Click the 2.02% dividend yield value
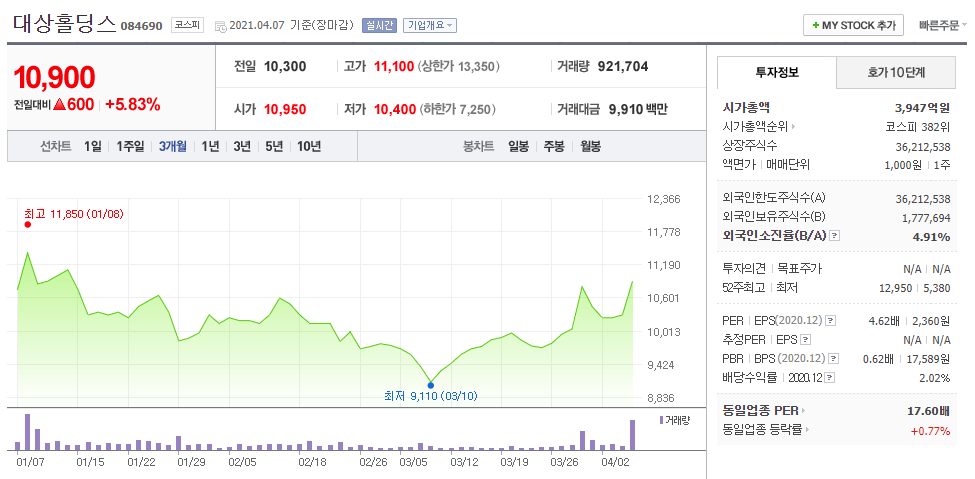The image size is (975, 479). coord(935,378)
